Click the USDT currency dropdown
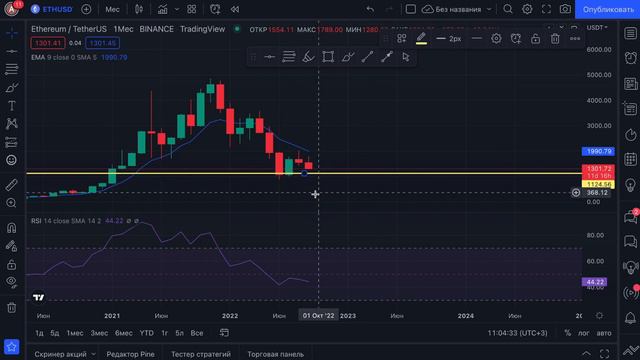The width and height of the screenshot is (640, 360). 597,27
